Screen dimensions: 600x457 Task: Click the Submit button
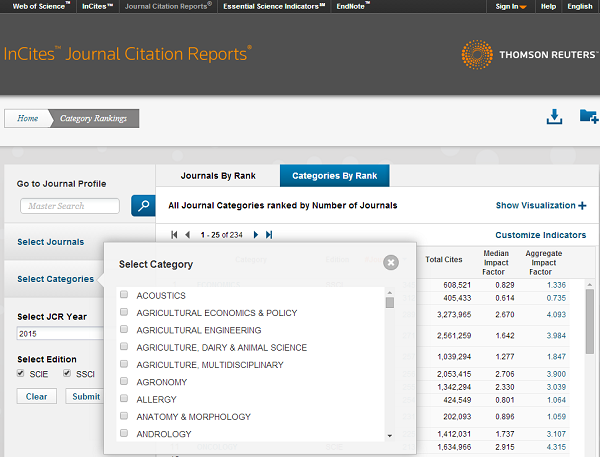(x=85, y=396)
